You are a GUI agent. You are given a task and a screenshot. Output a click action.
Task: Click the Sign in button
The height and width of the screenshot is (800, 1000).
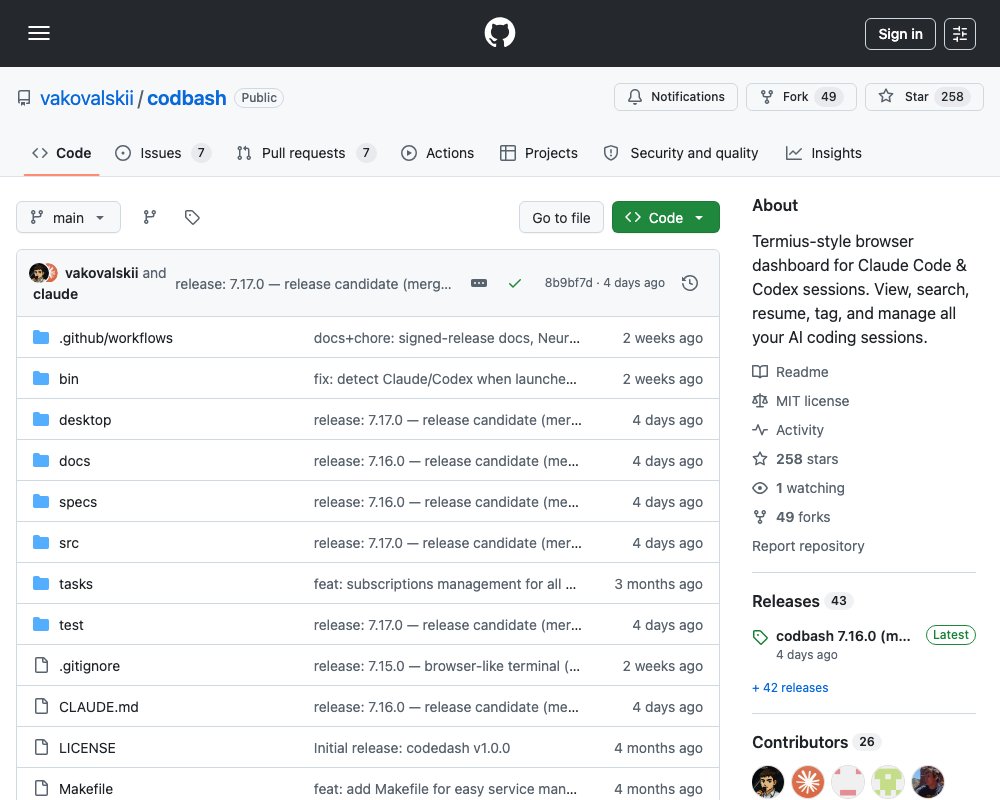pyautogui.click(x=900, y=34)
